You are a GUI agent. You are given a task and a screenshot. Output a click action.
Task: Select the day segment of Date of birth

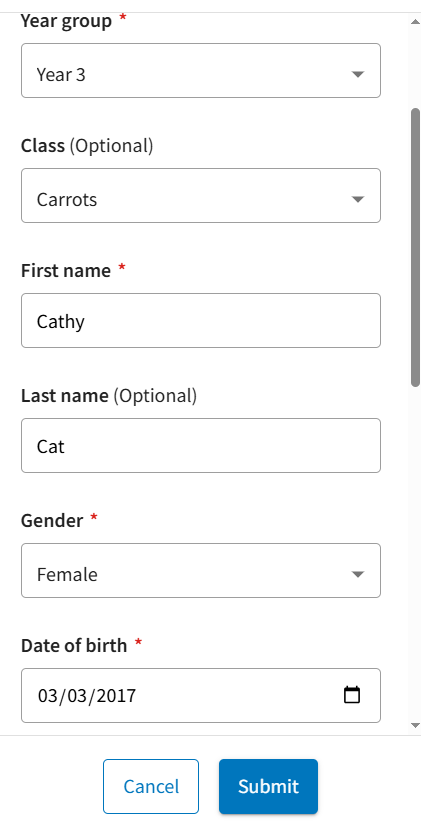click(x=46, y=695)
